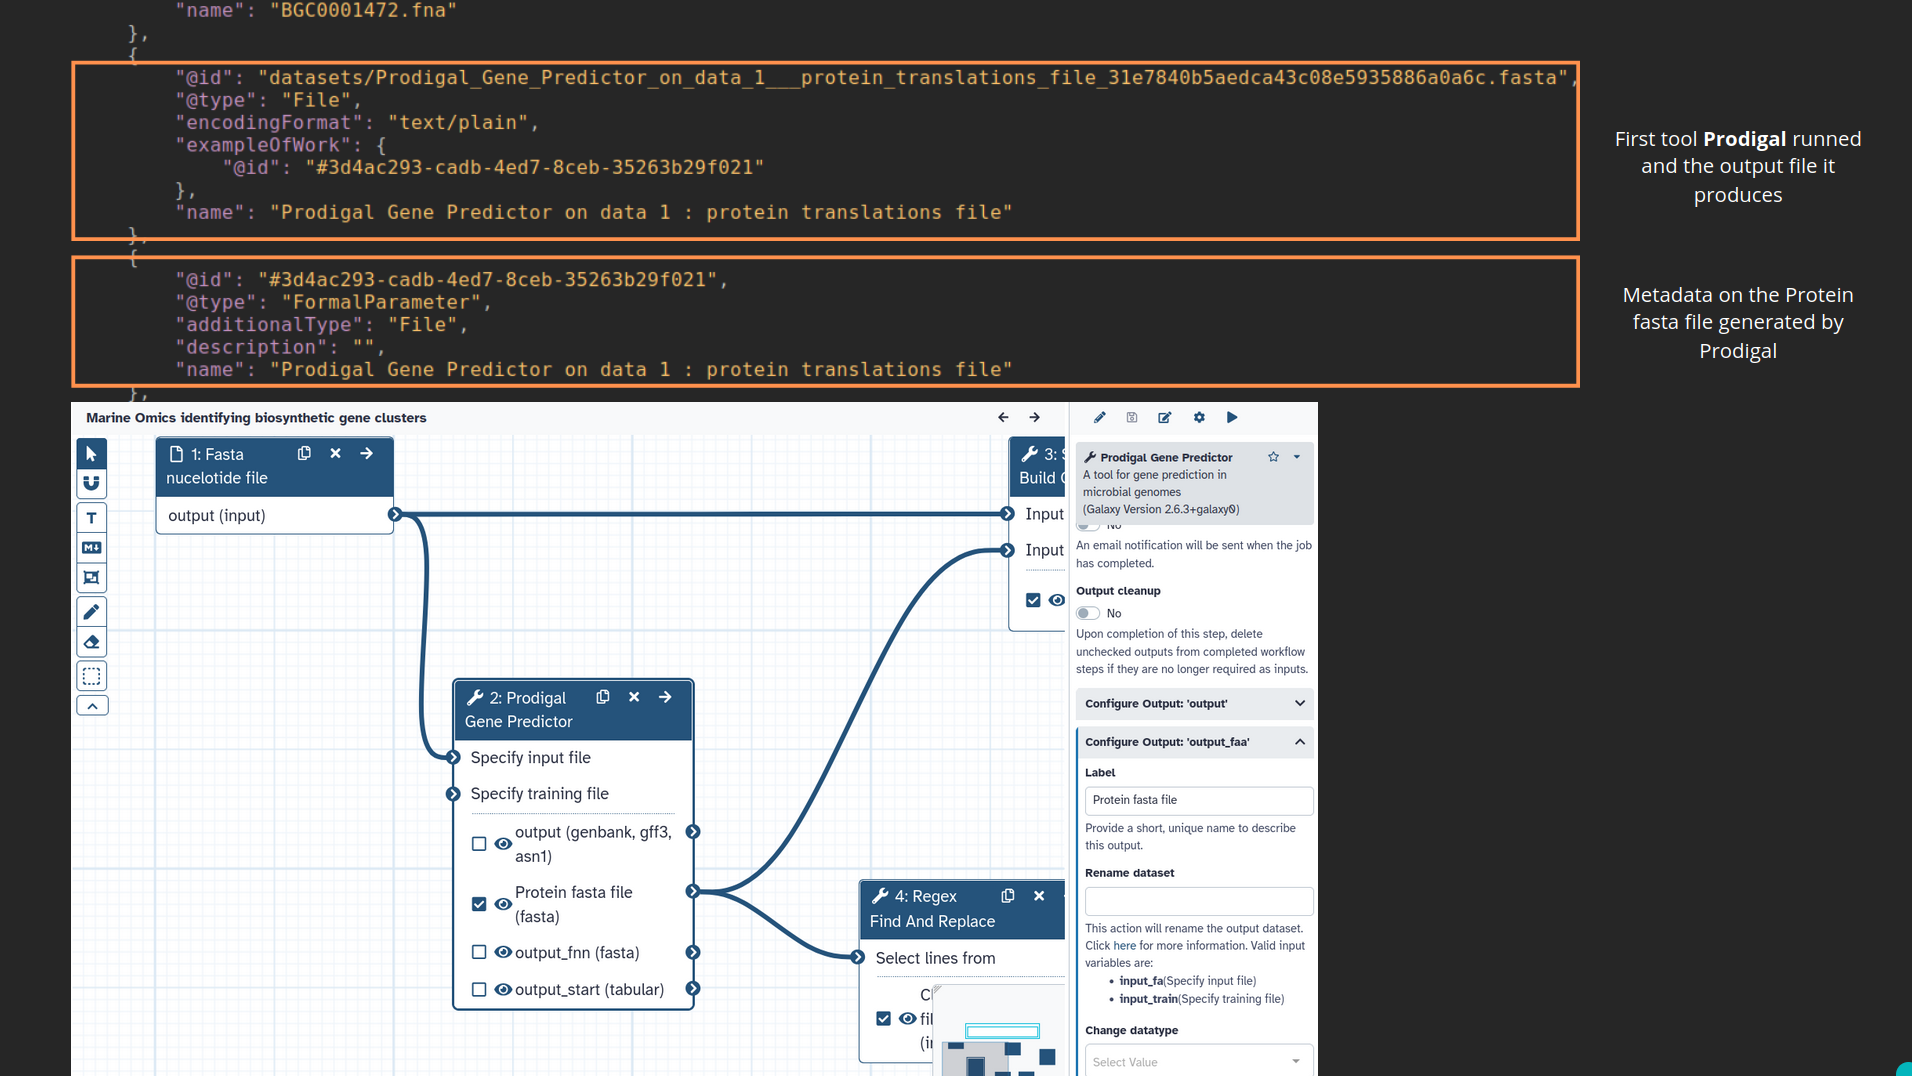The image size is (1912, 1076).
Task: Click the output (input) terminal of Fasta node
Action: (x=395, y=514)
